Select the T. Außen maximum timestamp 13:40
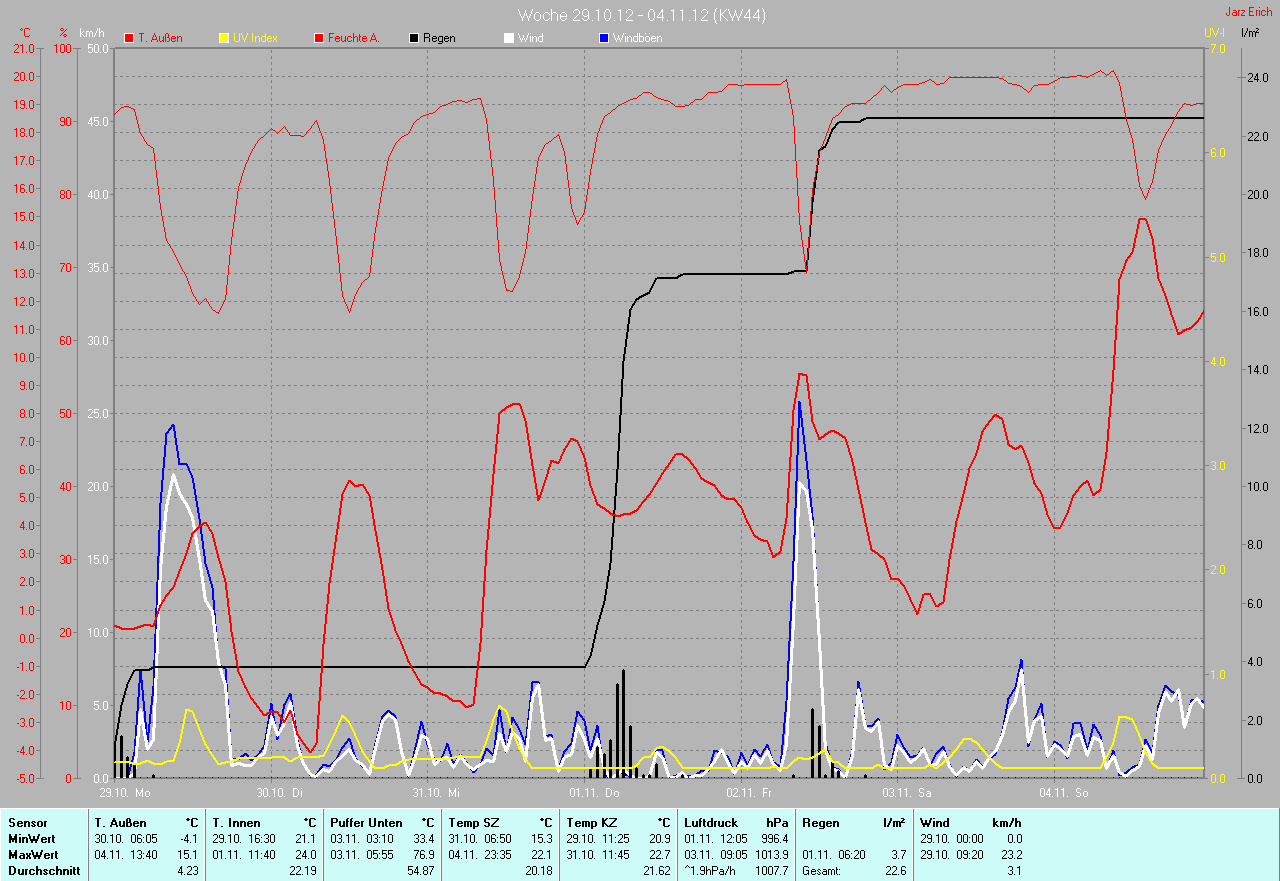Screen dimensions: 1280x881 [x=143, y=855]
